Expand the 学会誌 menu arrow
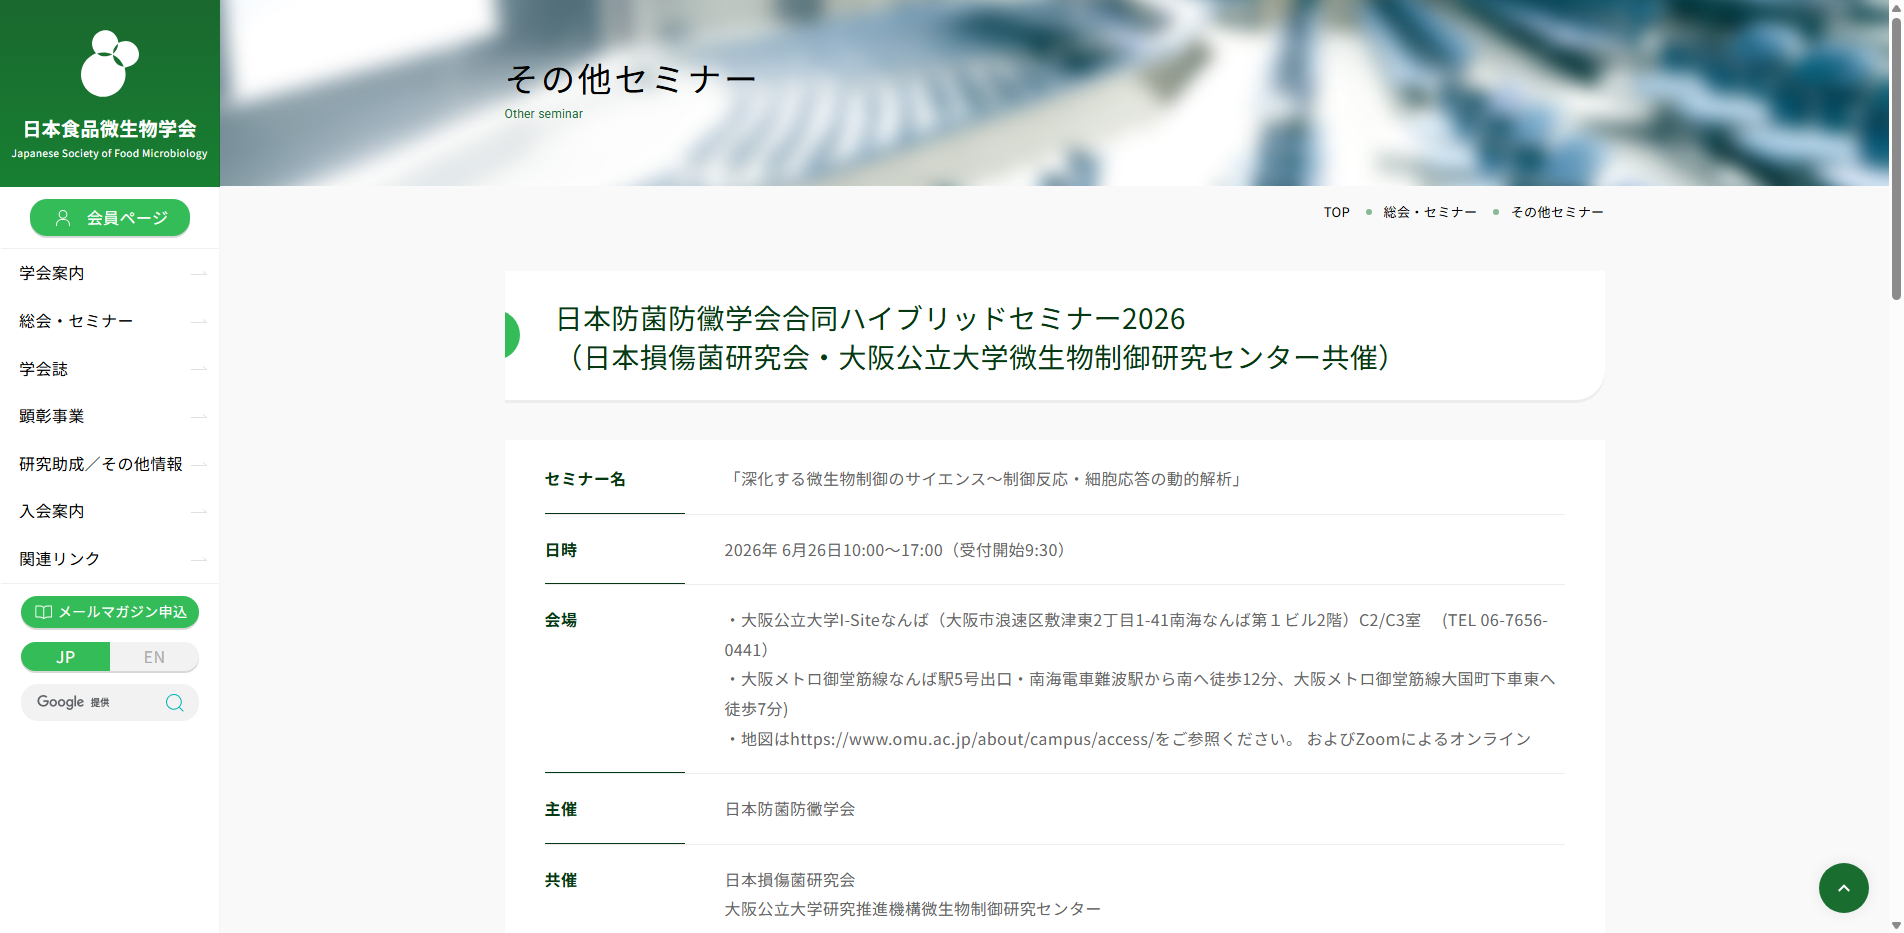The image size is (1904, 933). tap(198, 369)
